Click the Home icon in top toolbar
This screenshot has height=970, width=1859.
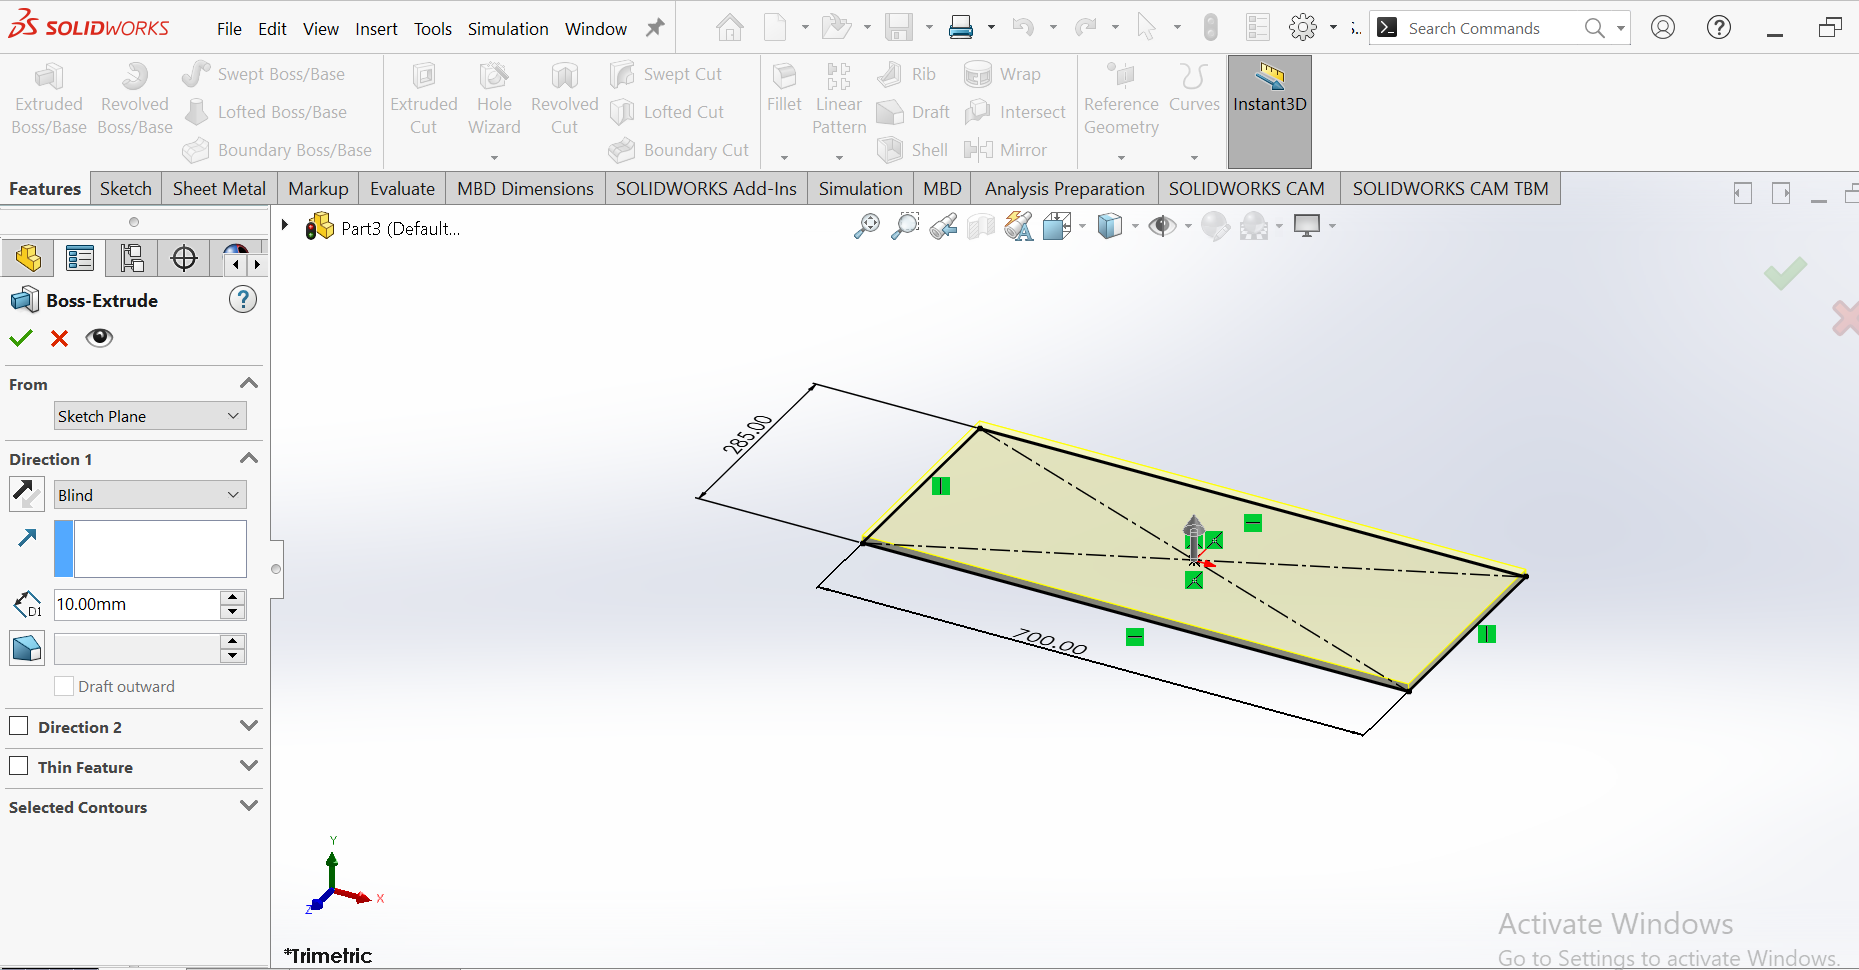pos(730,27)
